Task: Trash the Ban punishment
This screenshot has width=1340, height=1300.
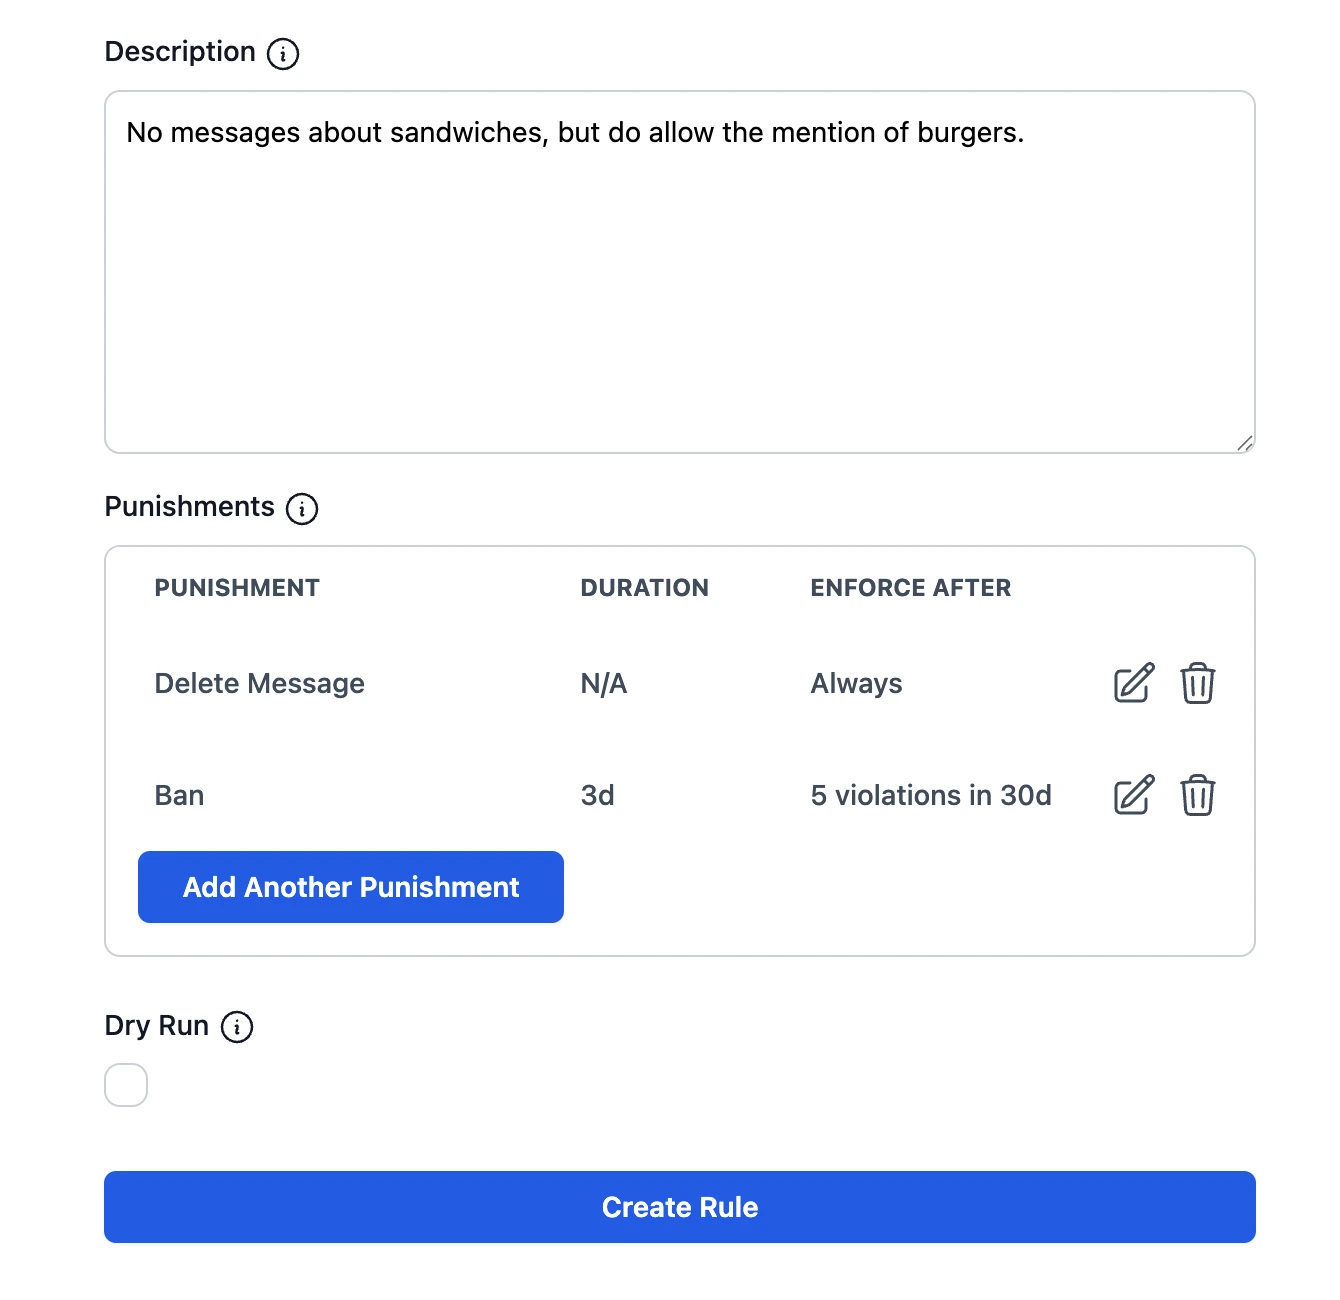Action: click(1197, 796)
